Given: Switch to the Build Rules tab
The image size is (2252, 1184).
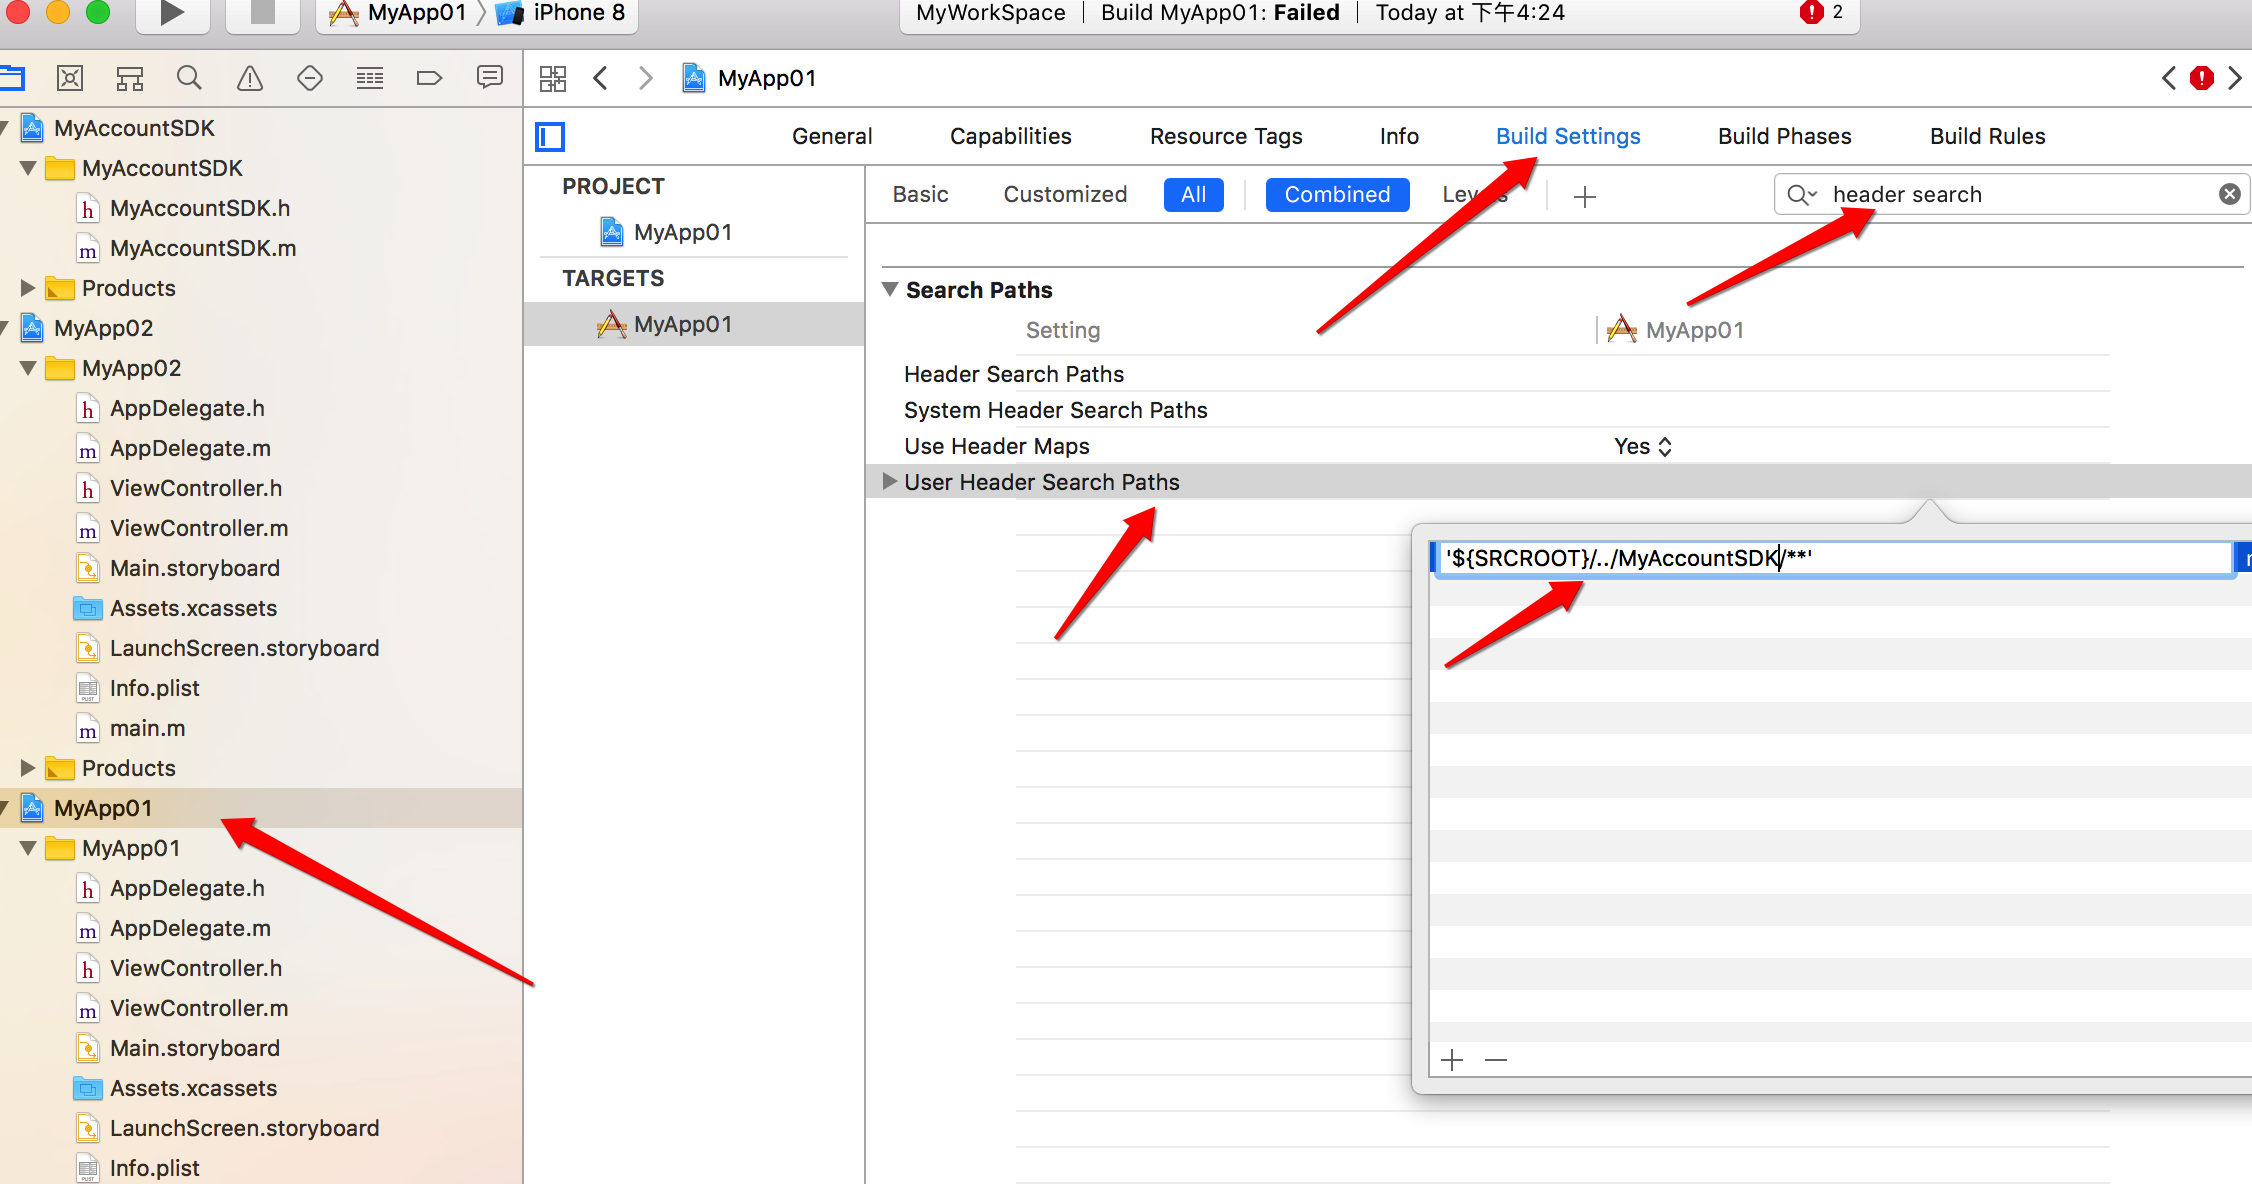Looking at the screenshot, I should (x=1987, y=136).
